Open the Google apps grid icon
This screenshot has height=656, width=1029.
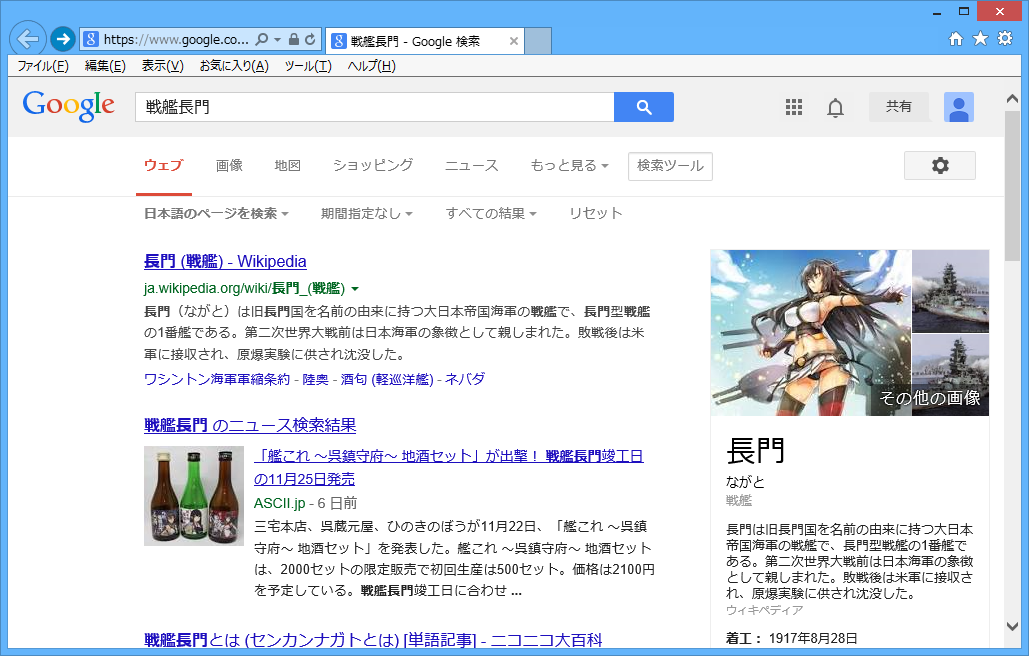click(x=794, y=107)
